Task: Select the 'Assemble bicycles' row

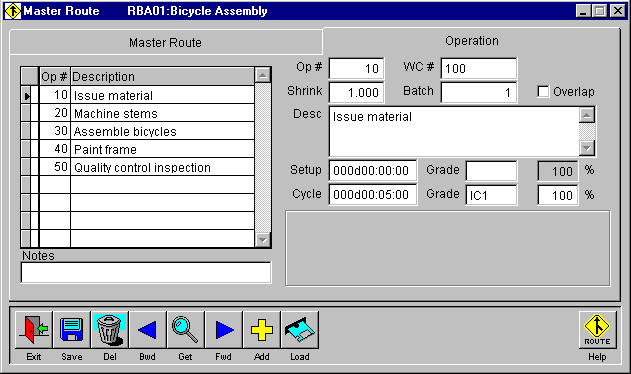Action: click(138, 131)
